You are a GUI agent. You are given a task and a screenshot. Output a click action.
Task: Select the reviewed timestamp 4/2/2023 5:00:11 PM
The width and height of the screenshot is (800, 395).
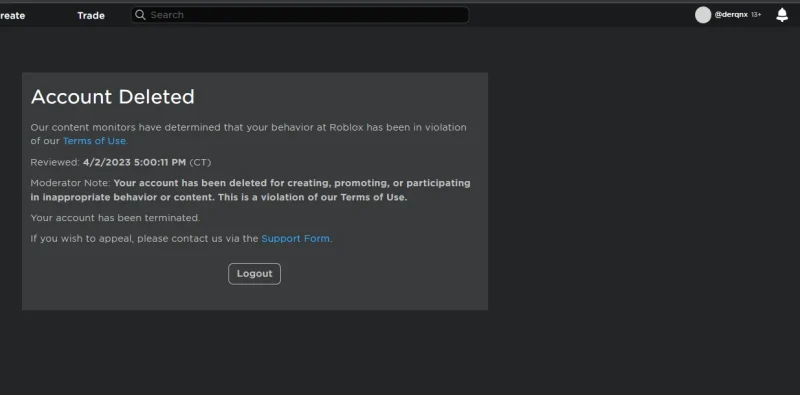[x=134, y=162]
